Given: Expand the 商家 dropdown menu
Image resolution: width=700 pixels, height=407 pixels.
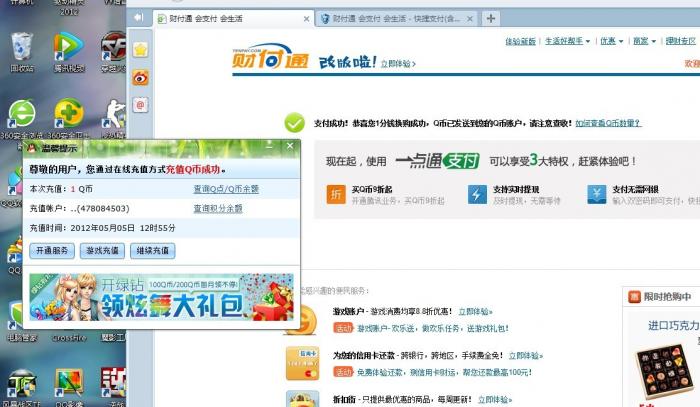Looking at the screenshot, I should tap(644, 41).
